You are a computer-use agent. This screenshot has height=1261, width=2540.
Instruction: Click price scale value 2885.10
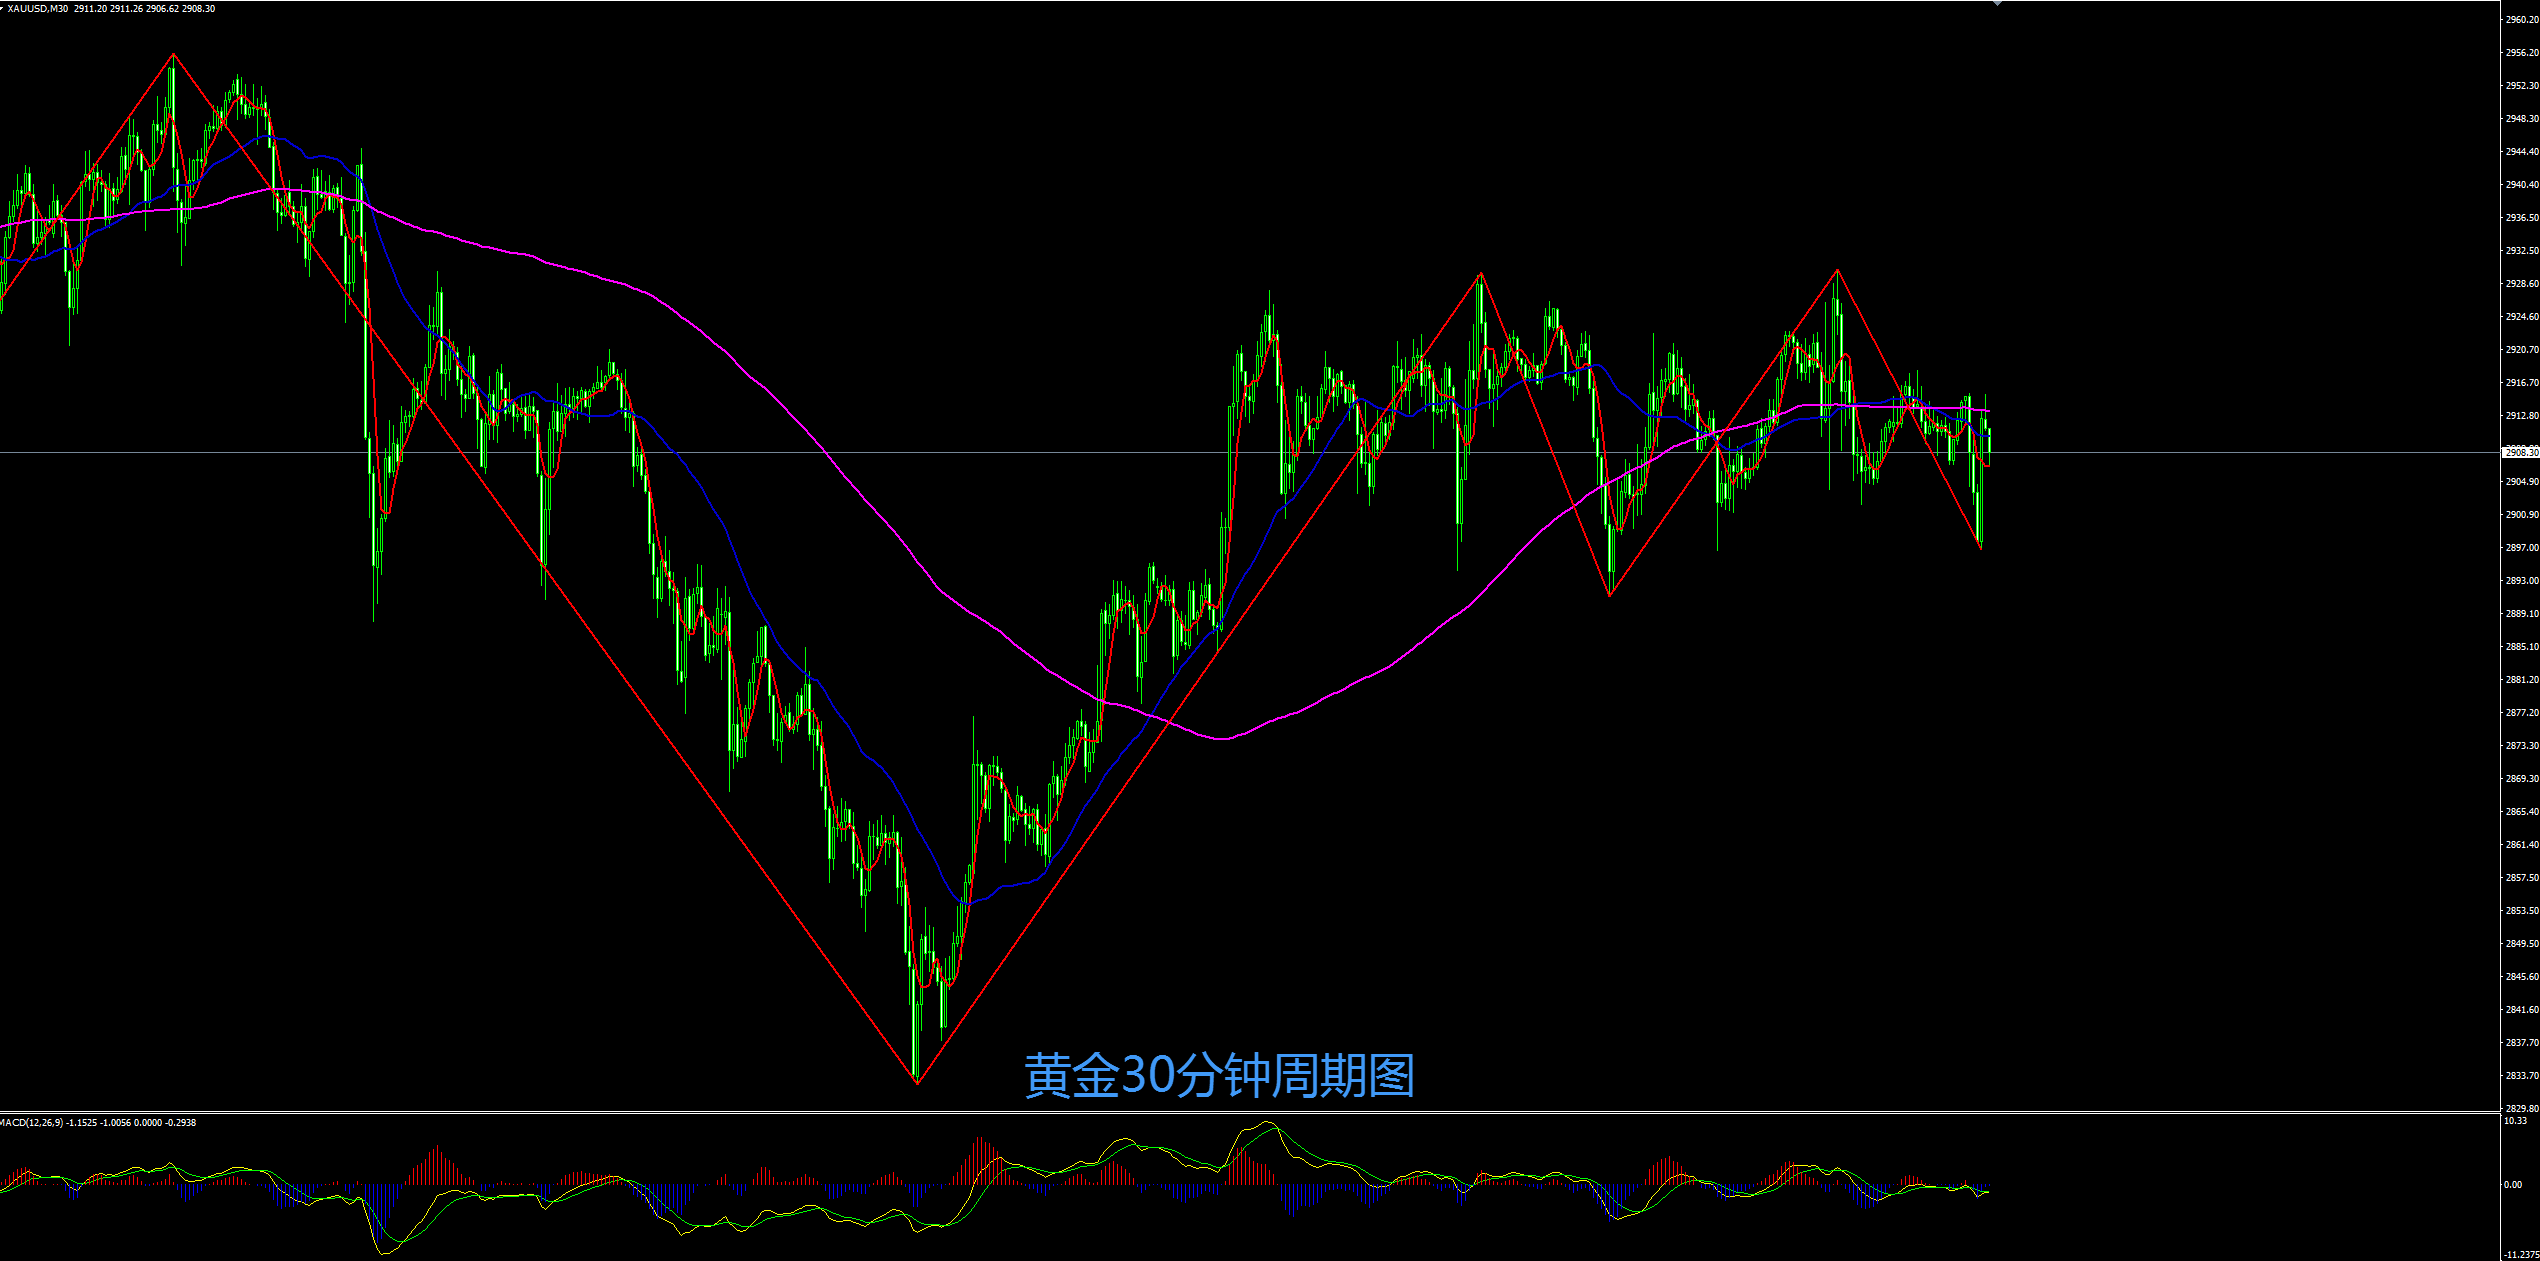click(2522, 647)
